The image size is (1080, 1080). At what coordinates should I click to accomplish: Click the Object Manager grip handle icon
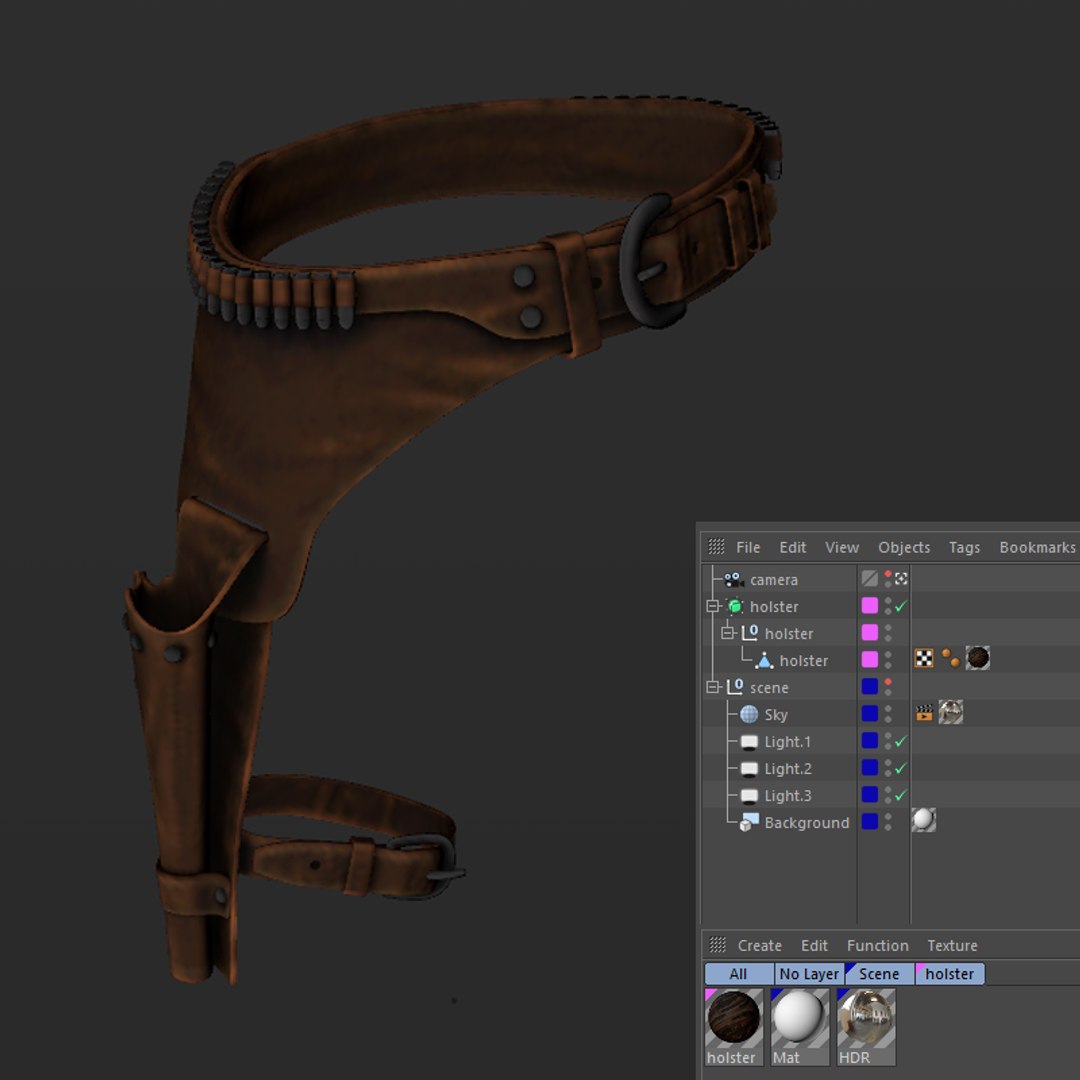point(716,546)
